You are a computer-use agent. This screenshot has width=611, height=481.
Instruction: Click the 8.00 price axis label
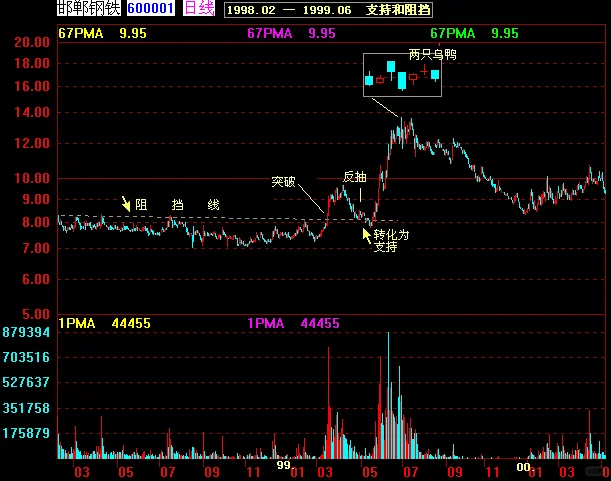pyautogui.click(x=36, y=223)
